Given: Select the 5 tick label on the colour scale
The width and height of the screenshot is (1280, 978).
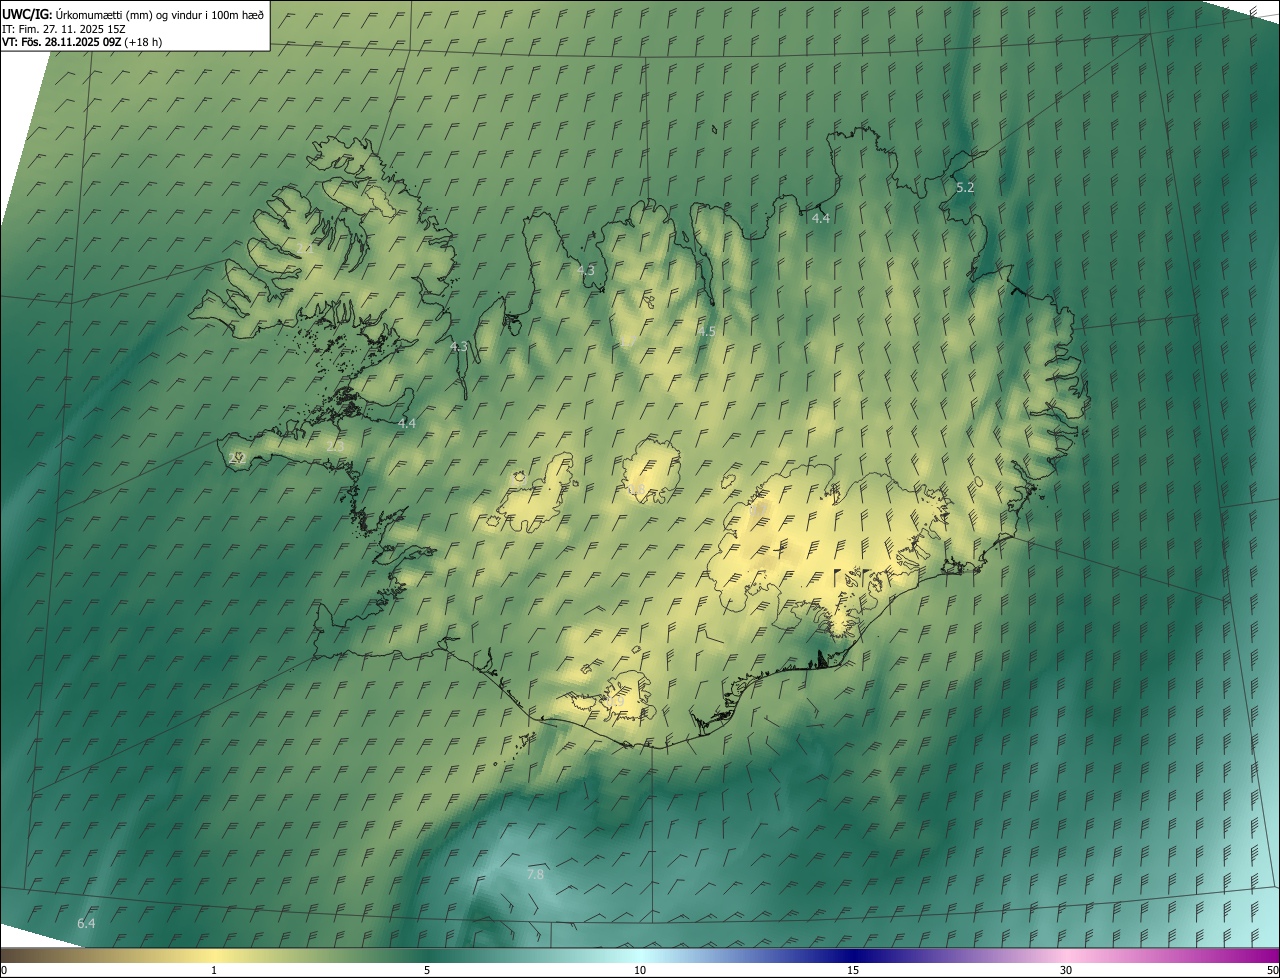Looking at the screenshot, I should pos(427,970).
